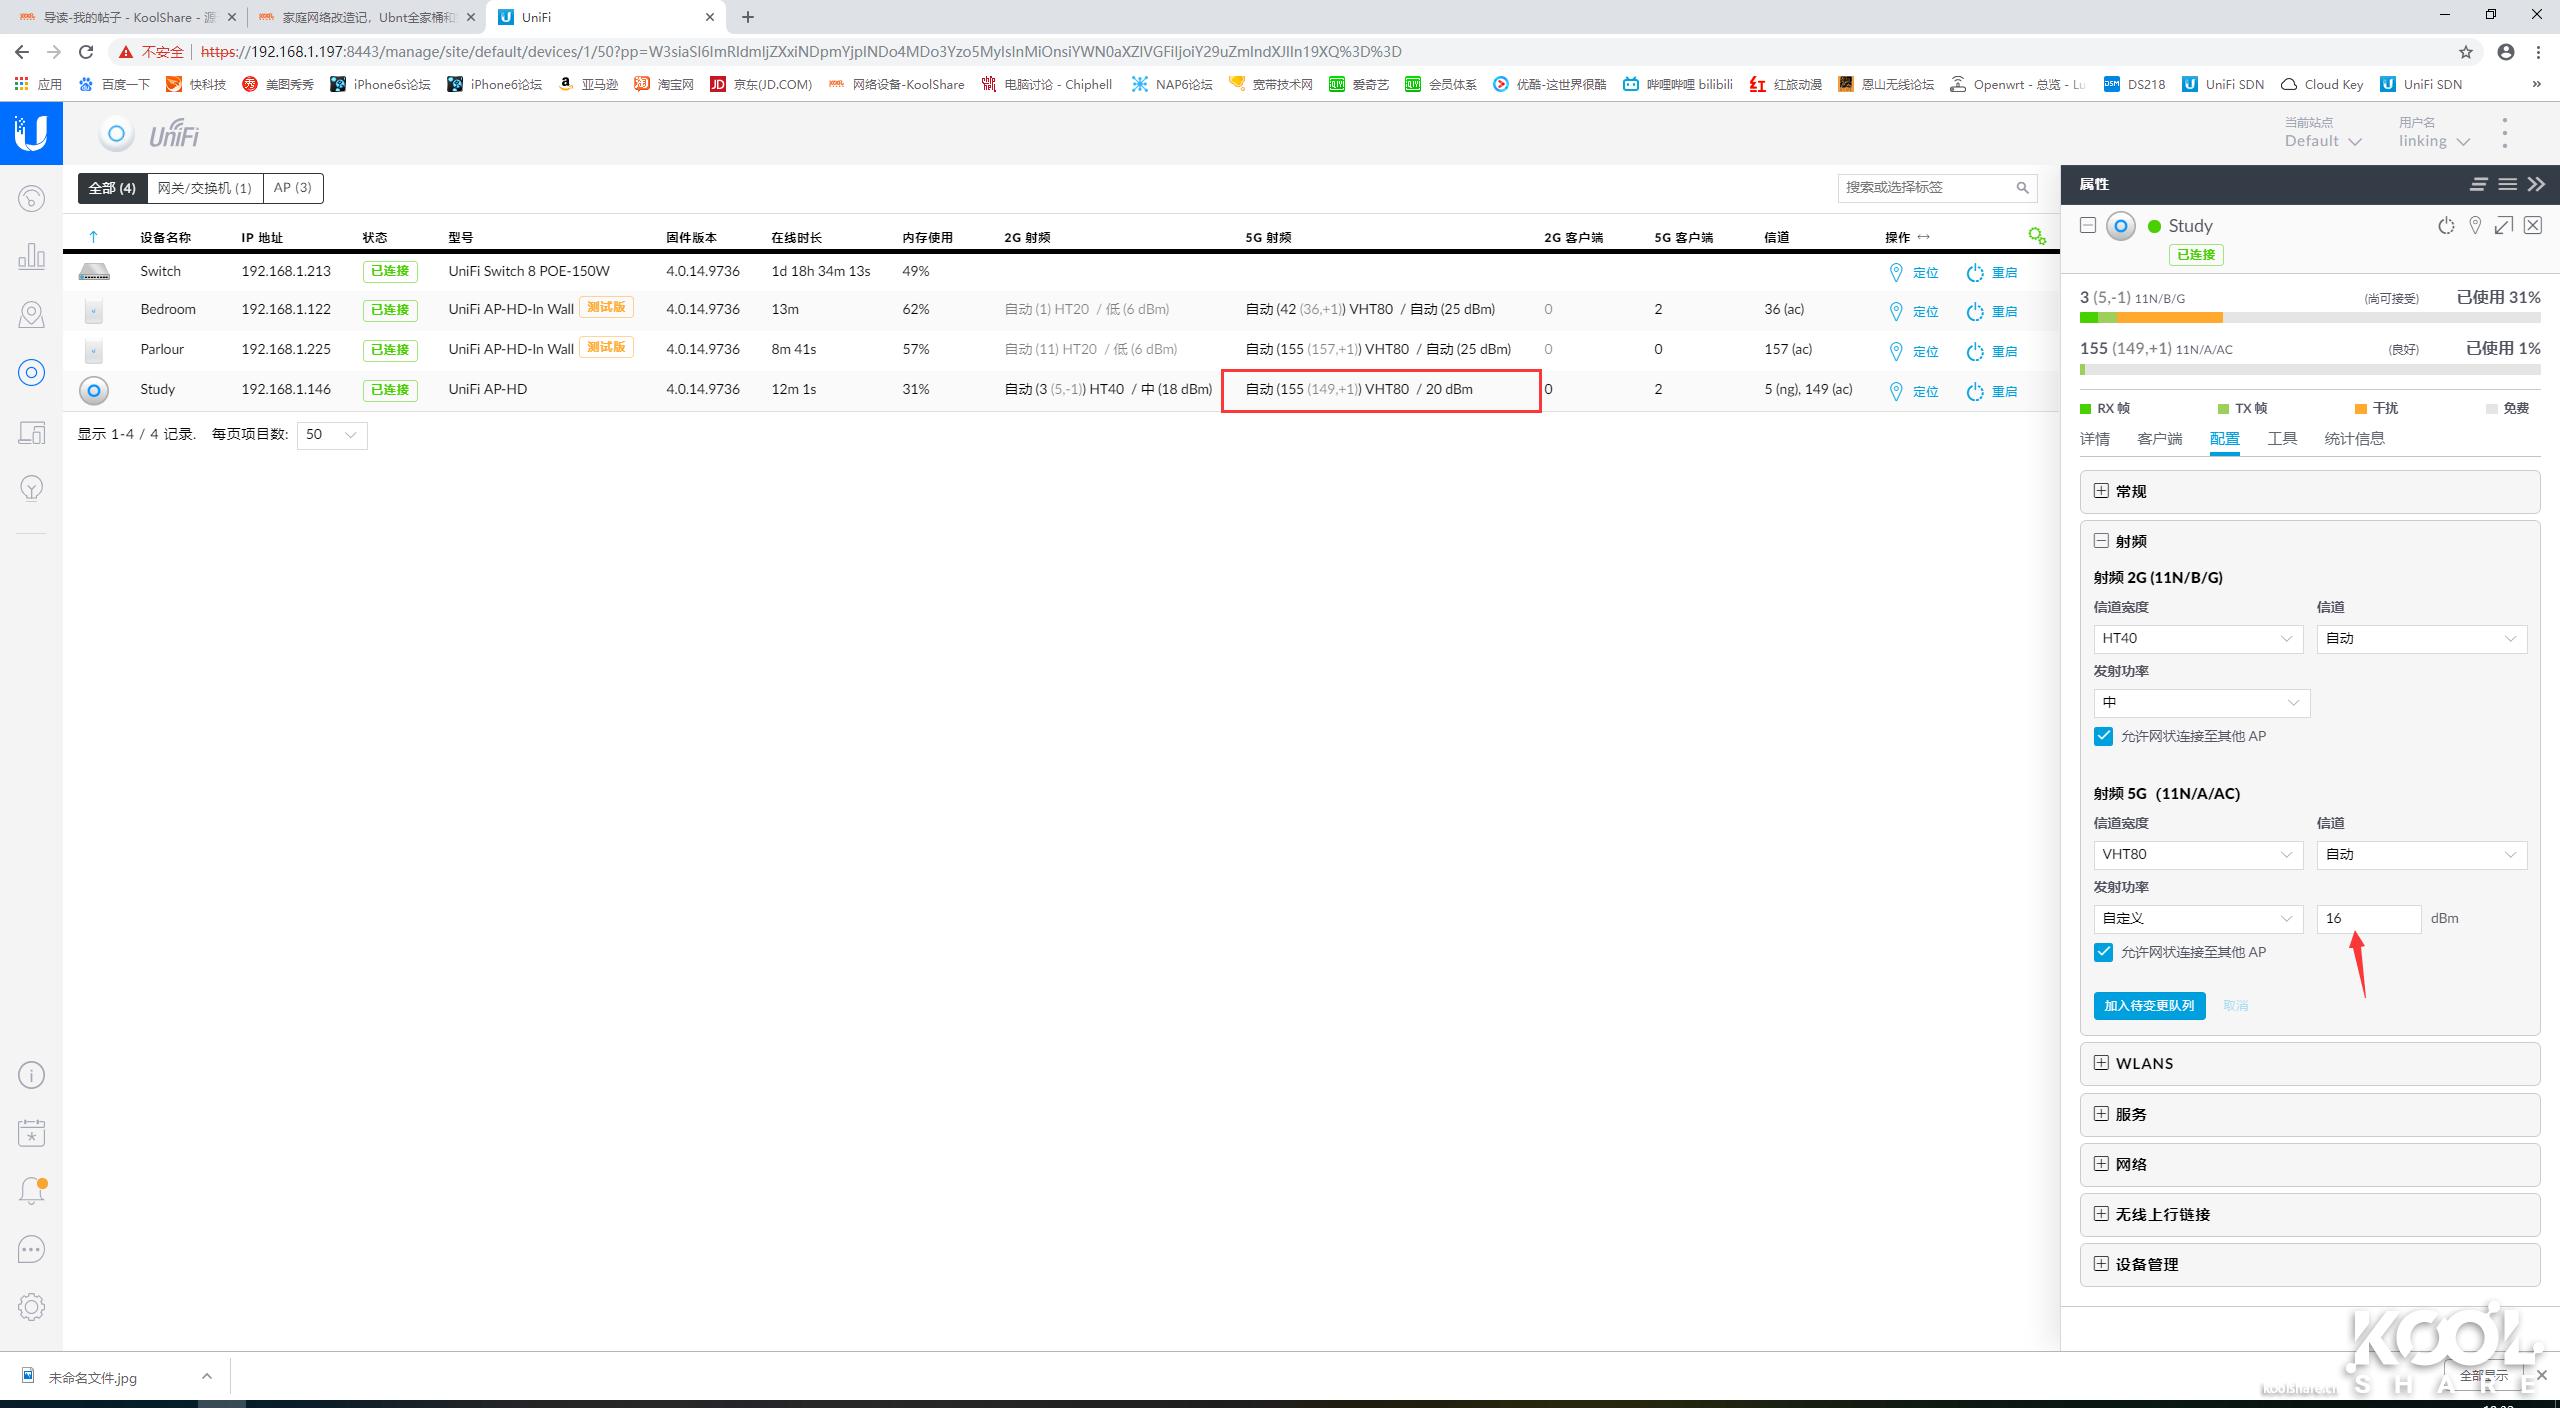2560x1408 pixels.
Task: Toggle 2G mesh connection to other AP checkbox
Action: (2103, 736)
